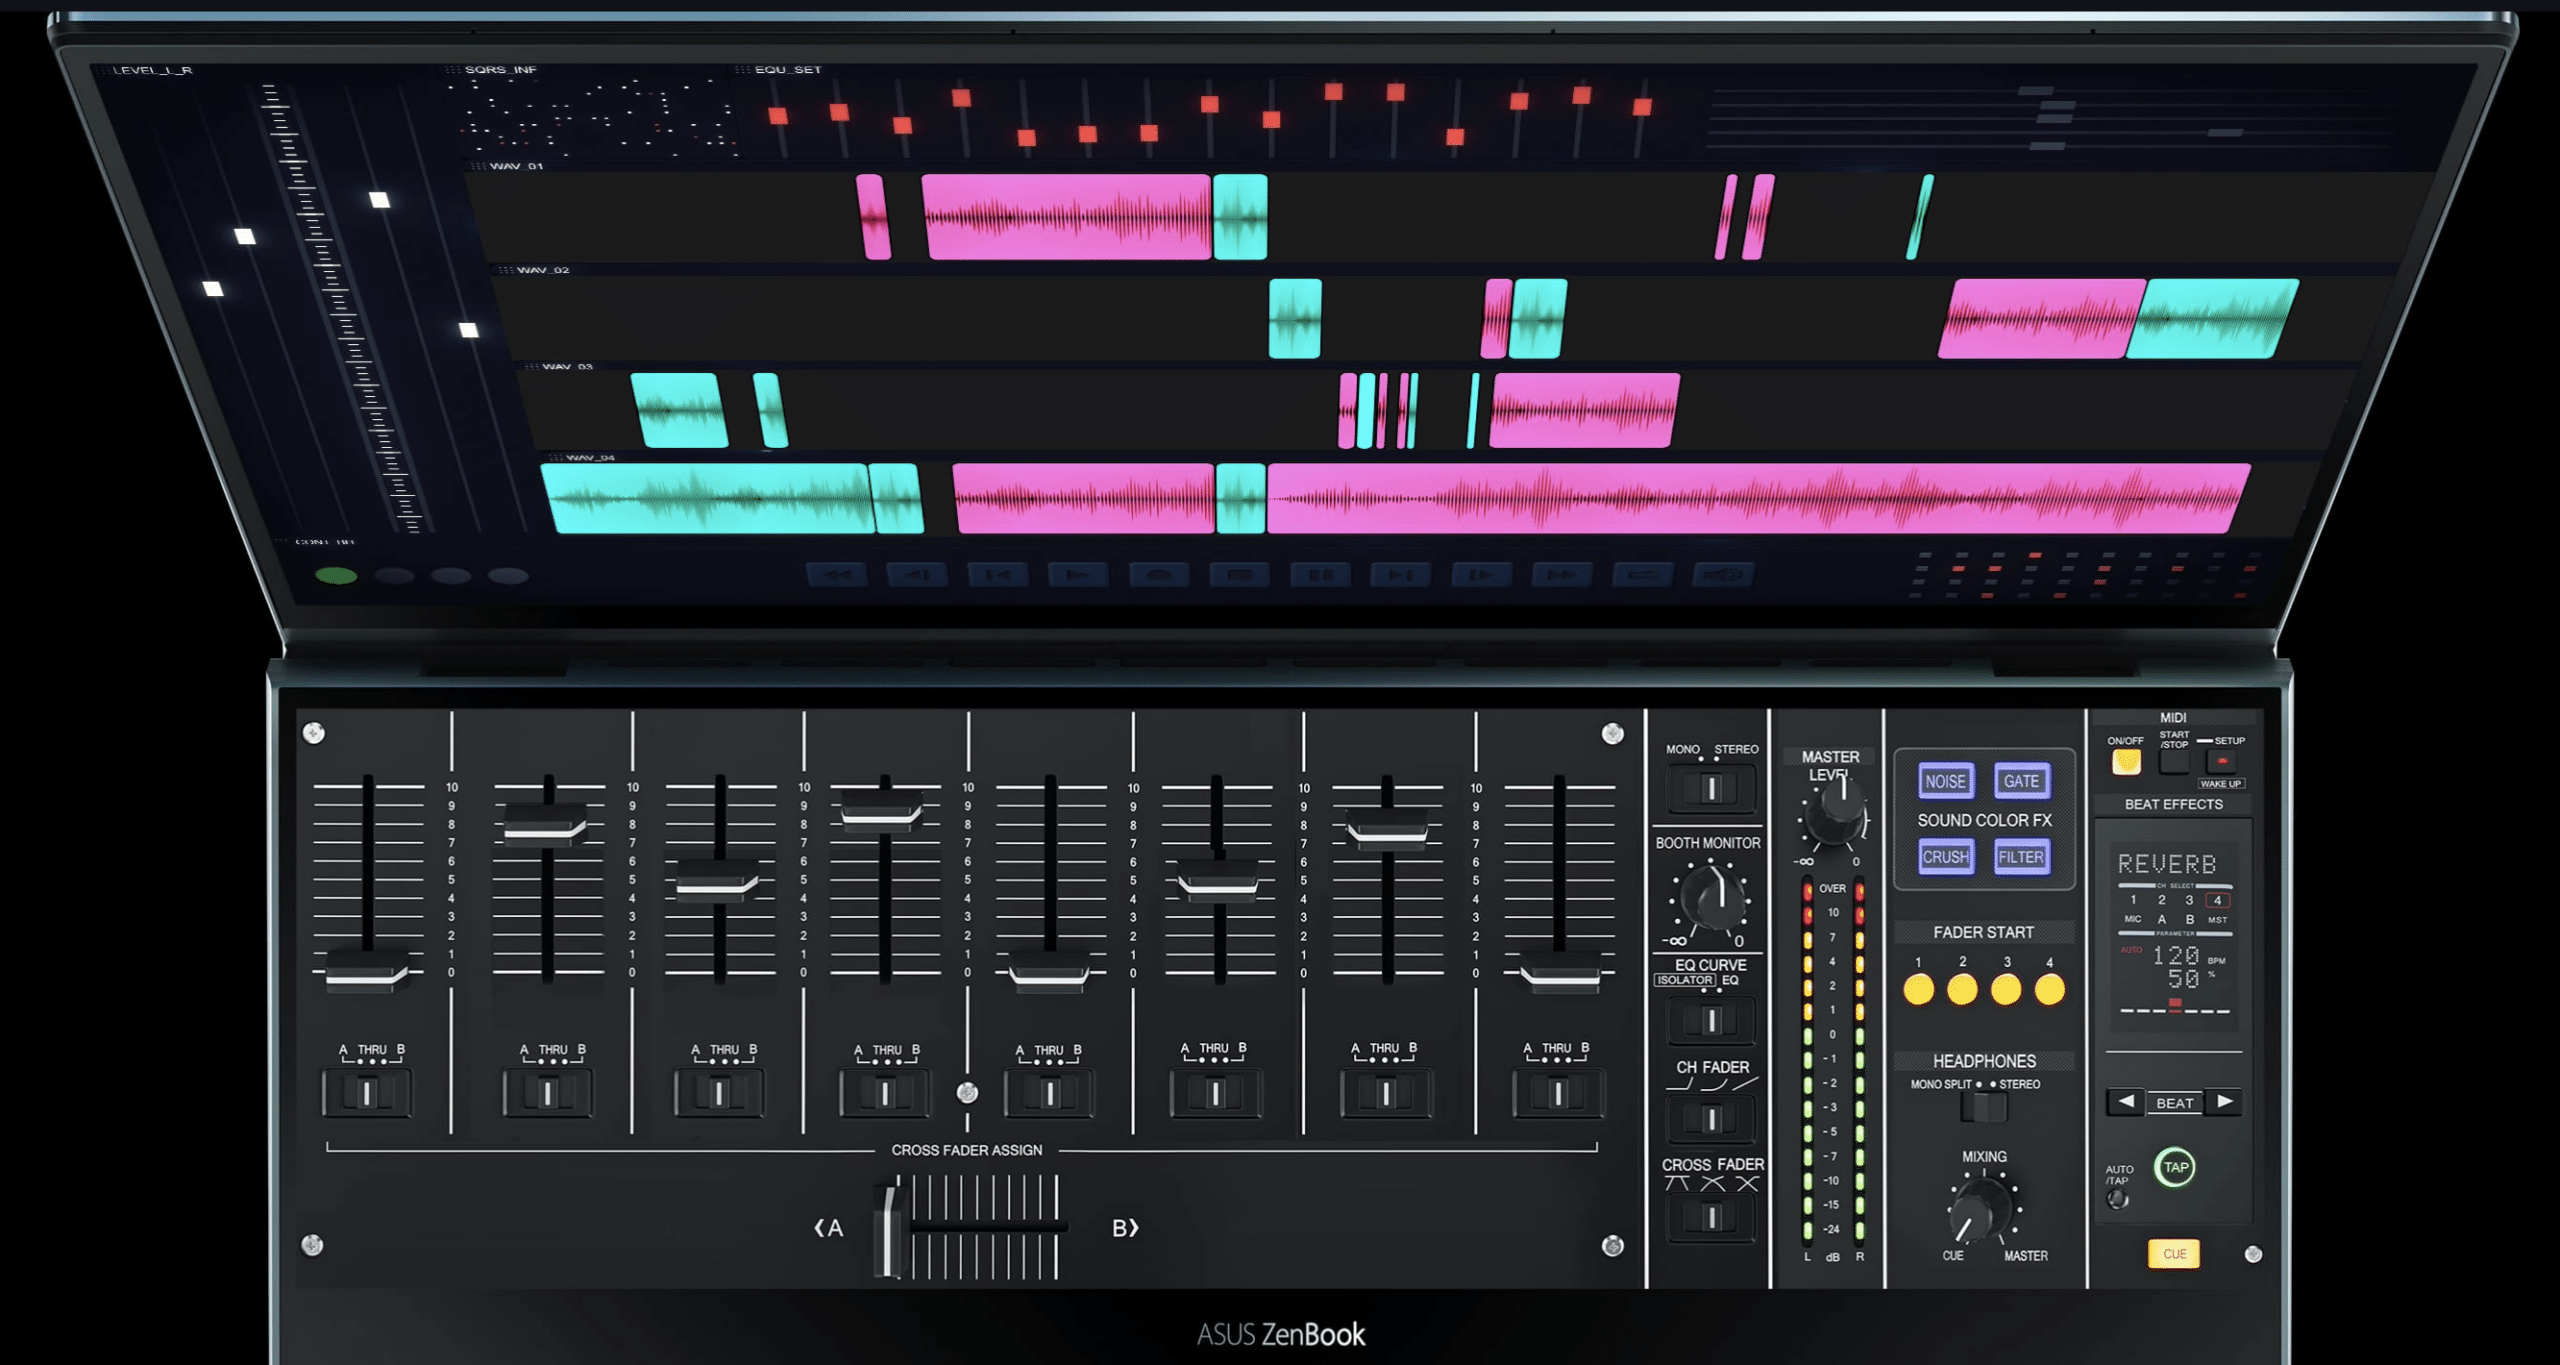Screen dimensions: 2560x1365
Task: Toggle Fader Start button 2
Action: (x=1962, y=990)
